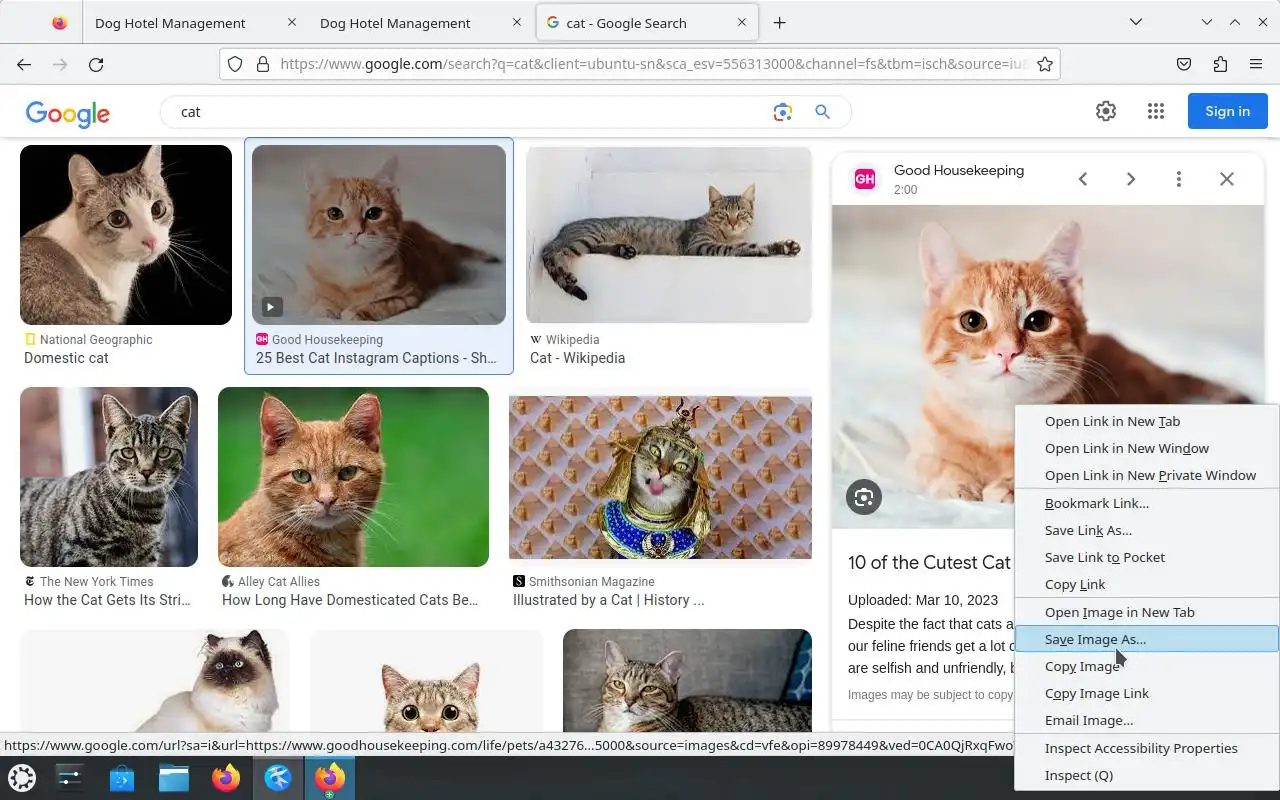Open the system settings sliders icon in taskbar
This screenshot has height=800, width=1280.
click(x=70, y=777)
